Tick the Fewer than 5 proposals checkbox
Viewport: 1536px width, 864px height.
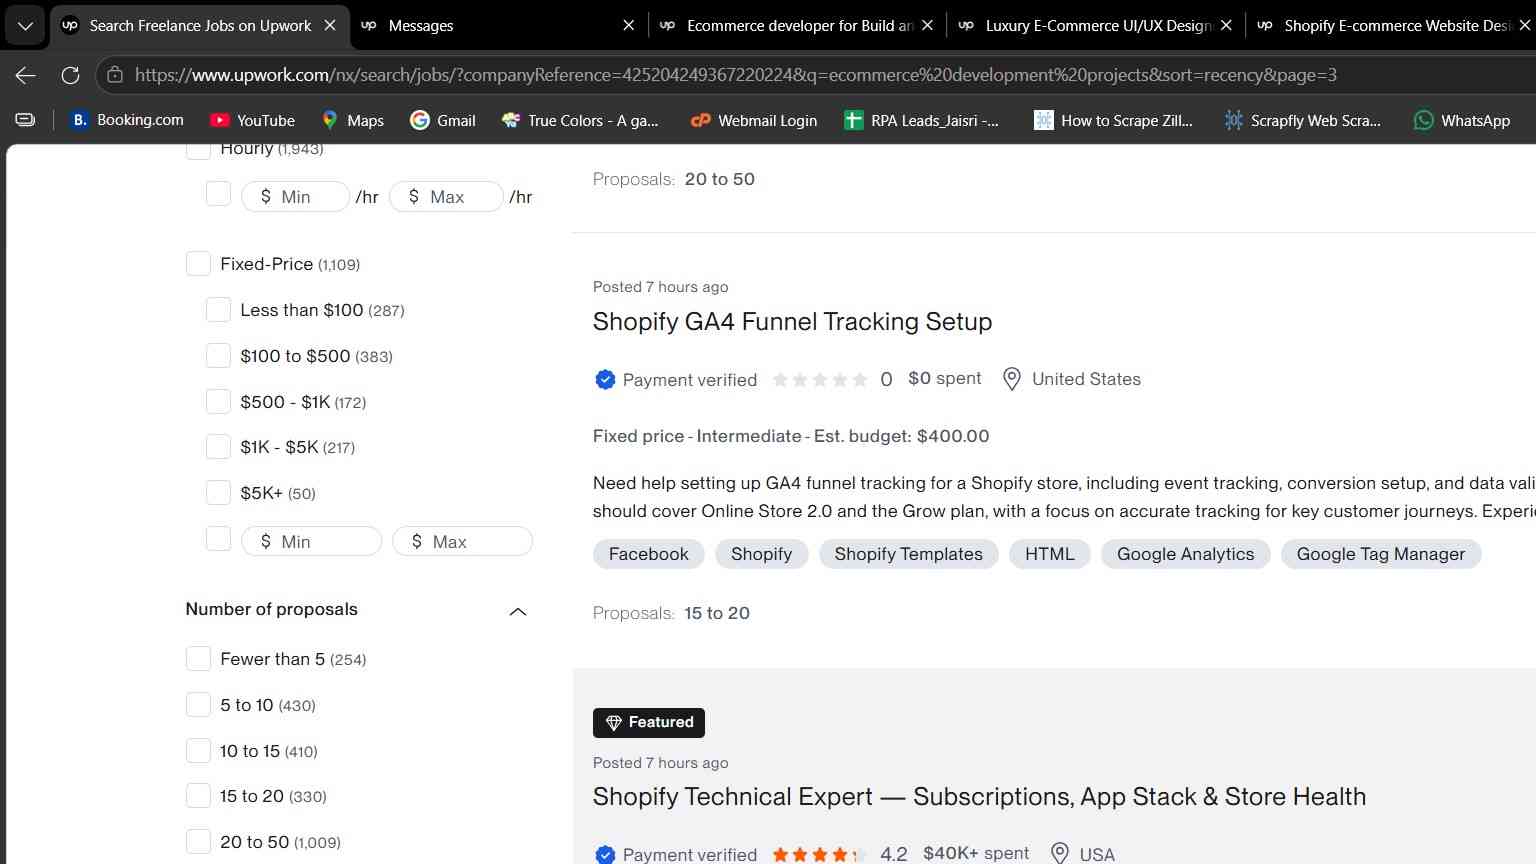(198, 659)
